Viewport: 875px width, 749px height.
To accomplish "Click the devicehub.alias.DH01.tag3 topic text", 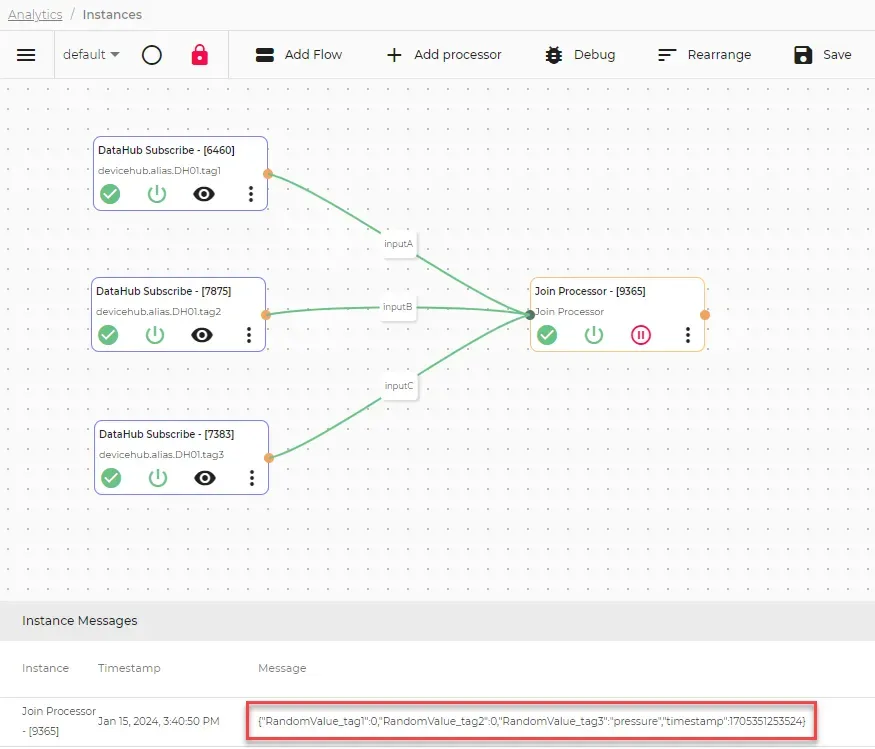I will pyautogui.click(x=161, y=454).
